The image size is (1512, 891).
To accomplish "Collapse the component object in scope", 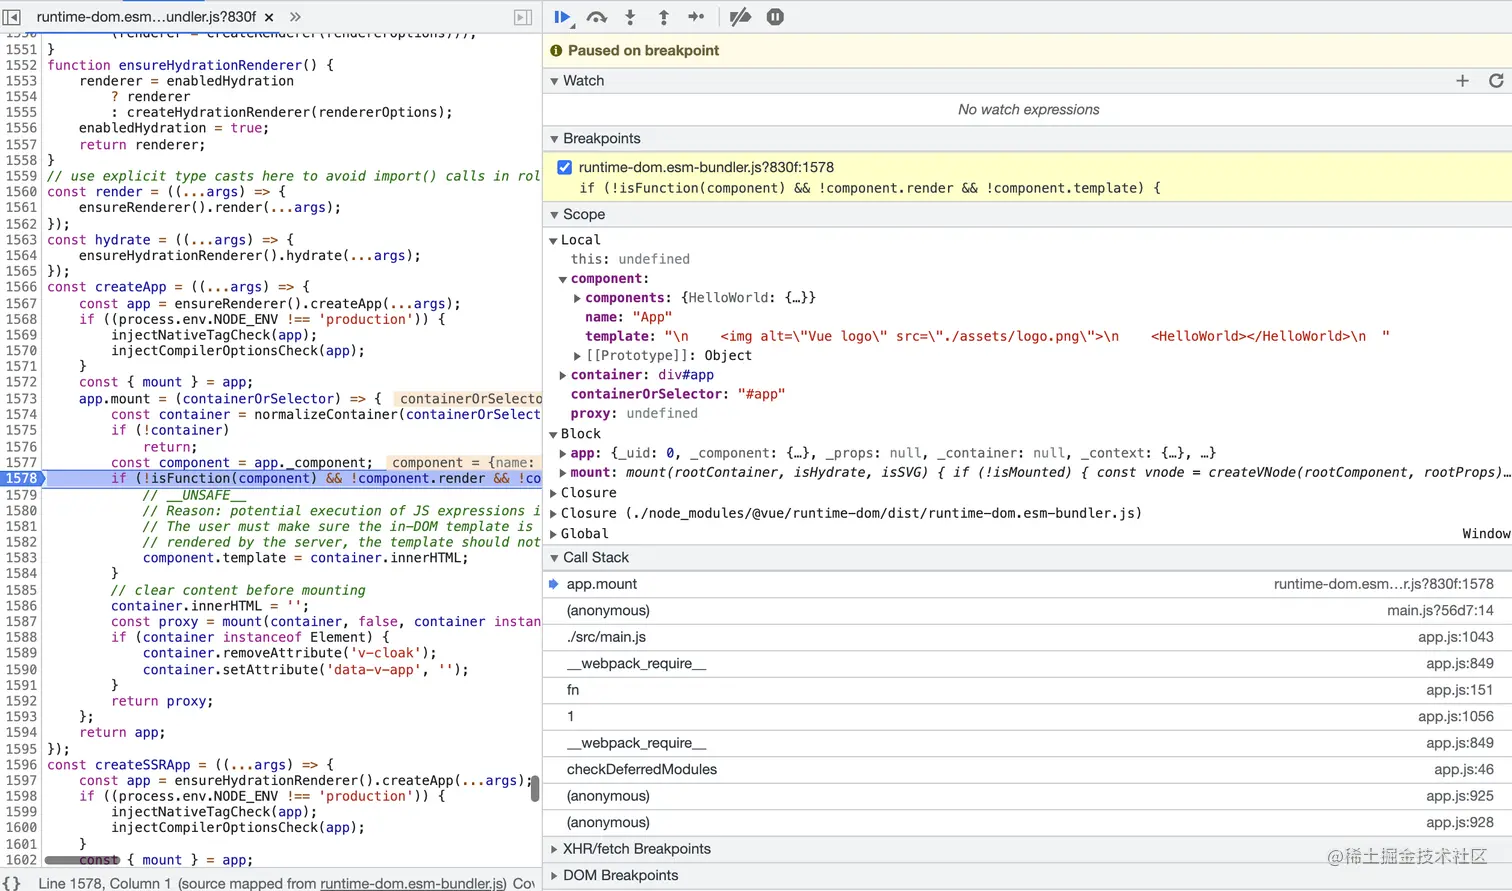I will (x=563, y=280).
